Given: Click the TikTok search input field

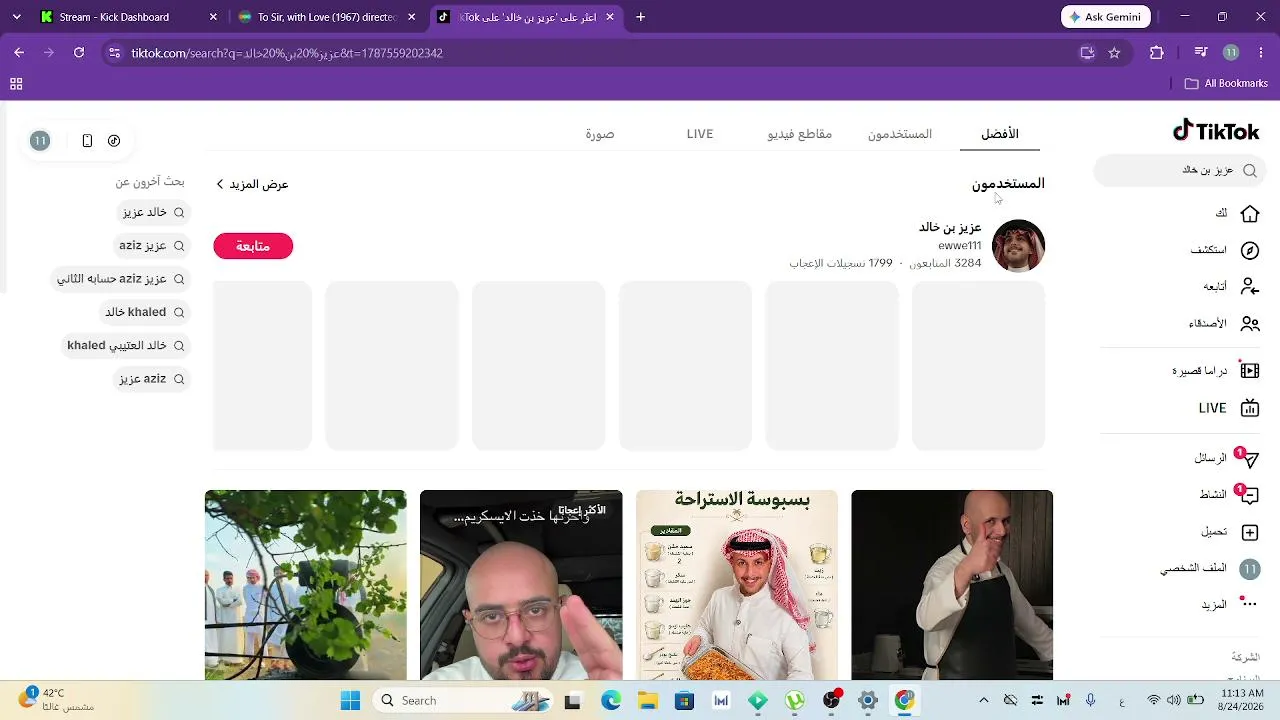Looking at the screenshot, I should (x=1180, y=171).
